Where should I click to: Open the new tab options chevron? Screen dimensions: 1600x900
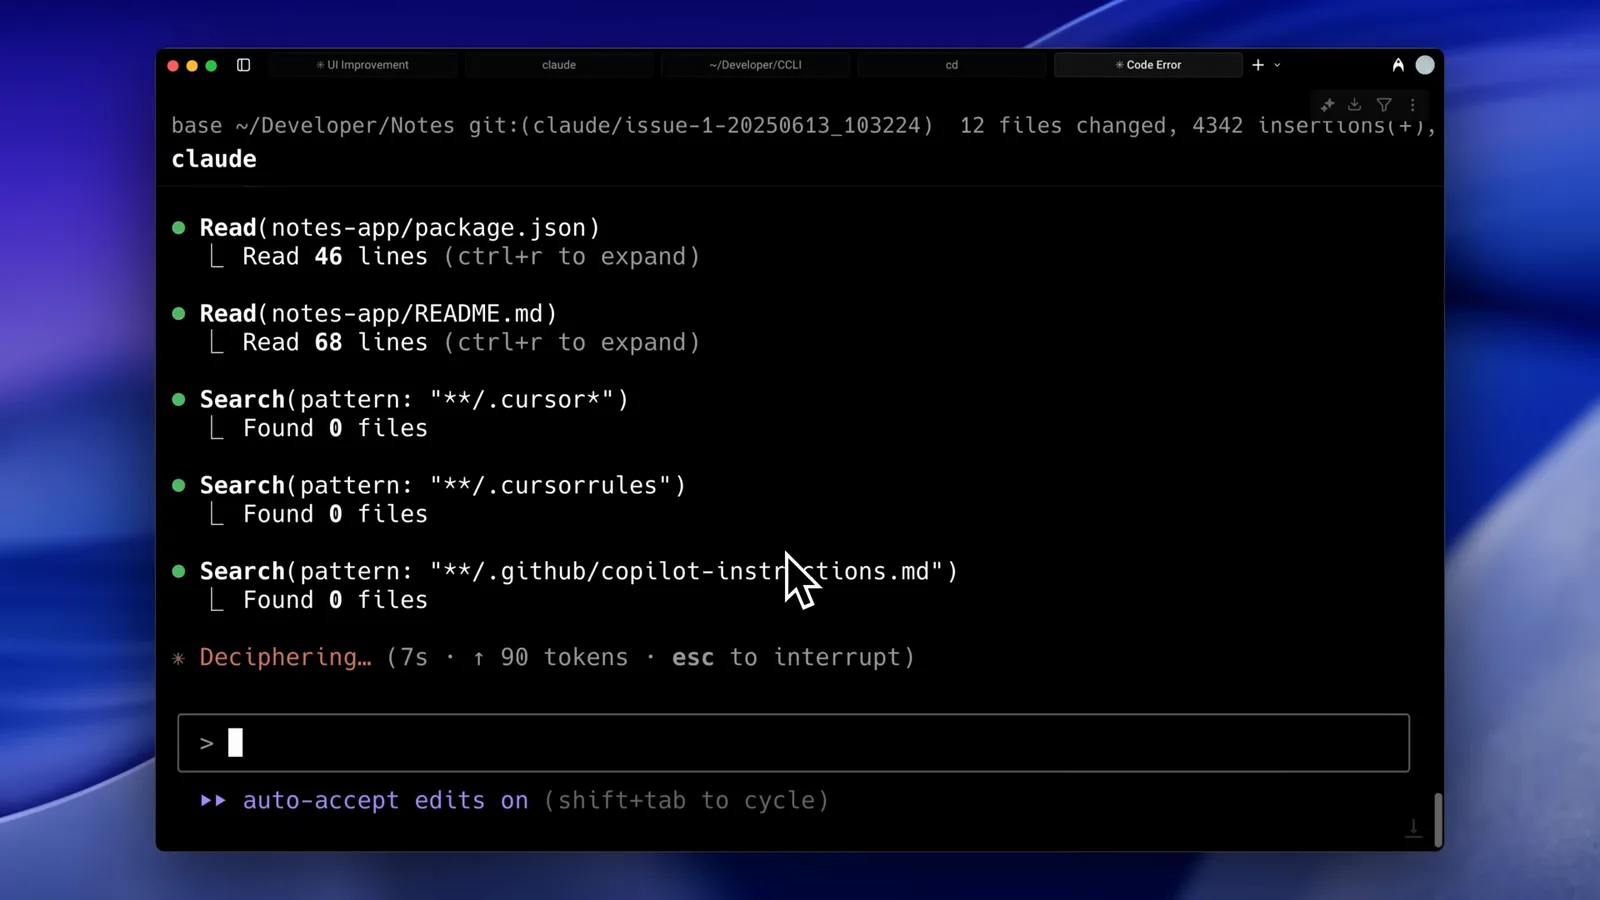point(1277,65)
